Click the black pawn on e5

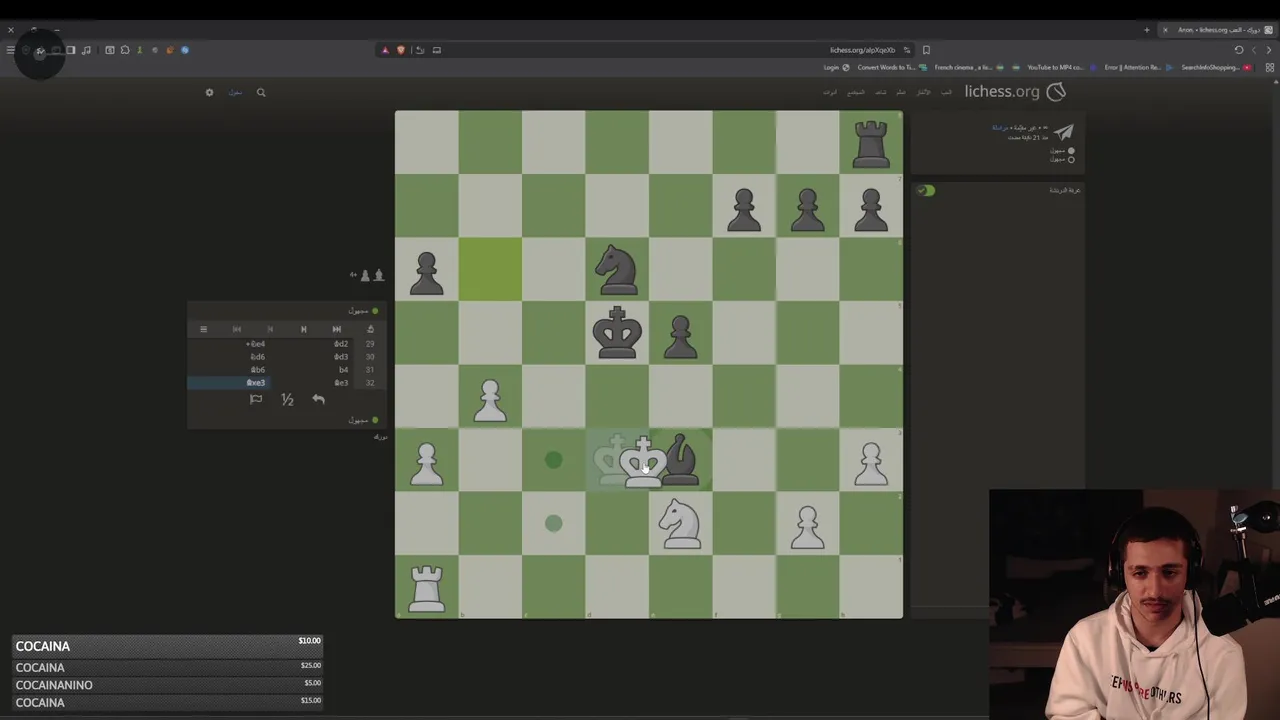[681, 335]
